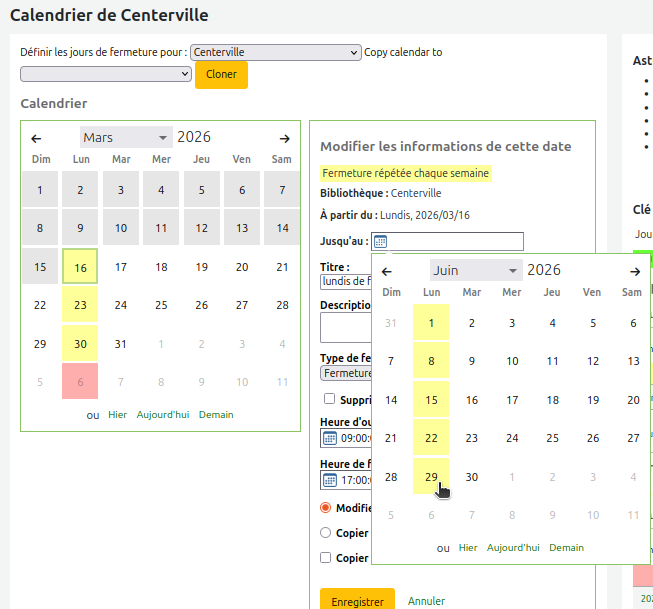Screen dimensions: 653x609
Task: Select yellow day 30 in Mars calendar
Action: [x=80, y=344]
